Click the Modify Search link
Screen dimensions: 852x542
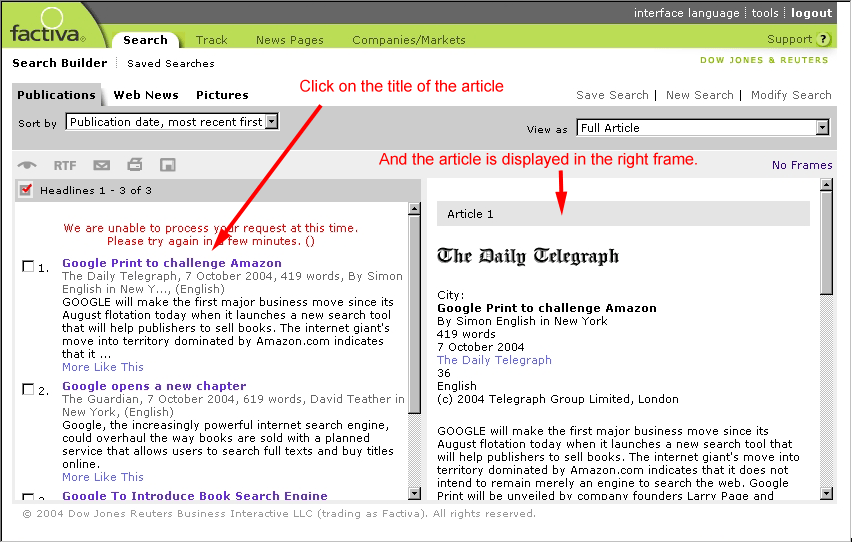pos(791,95)
